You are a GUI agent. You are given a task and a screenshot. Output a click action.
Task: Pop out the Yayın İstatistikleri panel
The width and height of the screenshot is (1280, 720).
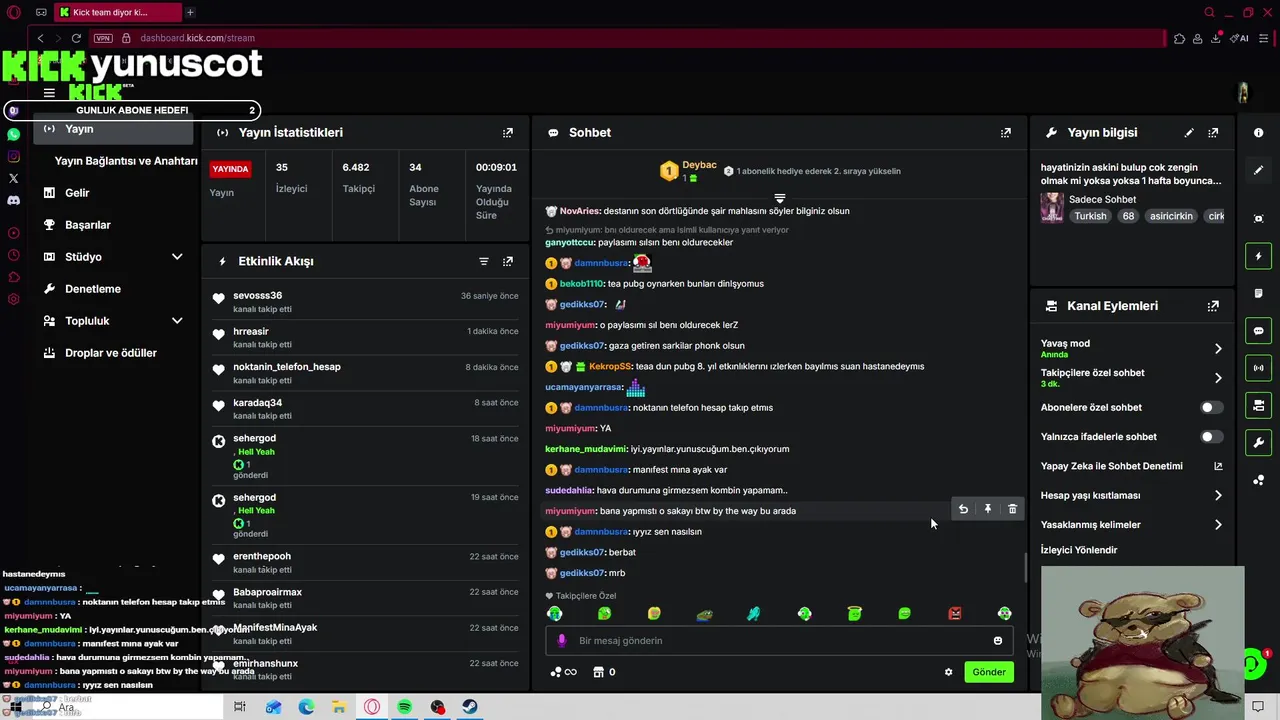(x=508, y=132)
